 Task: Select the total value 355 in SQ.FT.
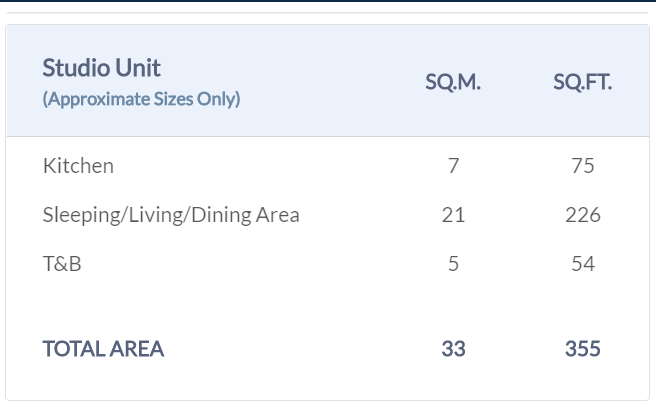tap(582, 349)
